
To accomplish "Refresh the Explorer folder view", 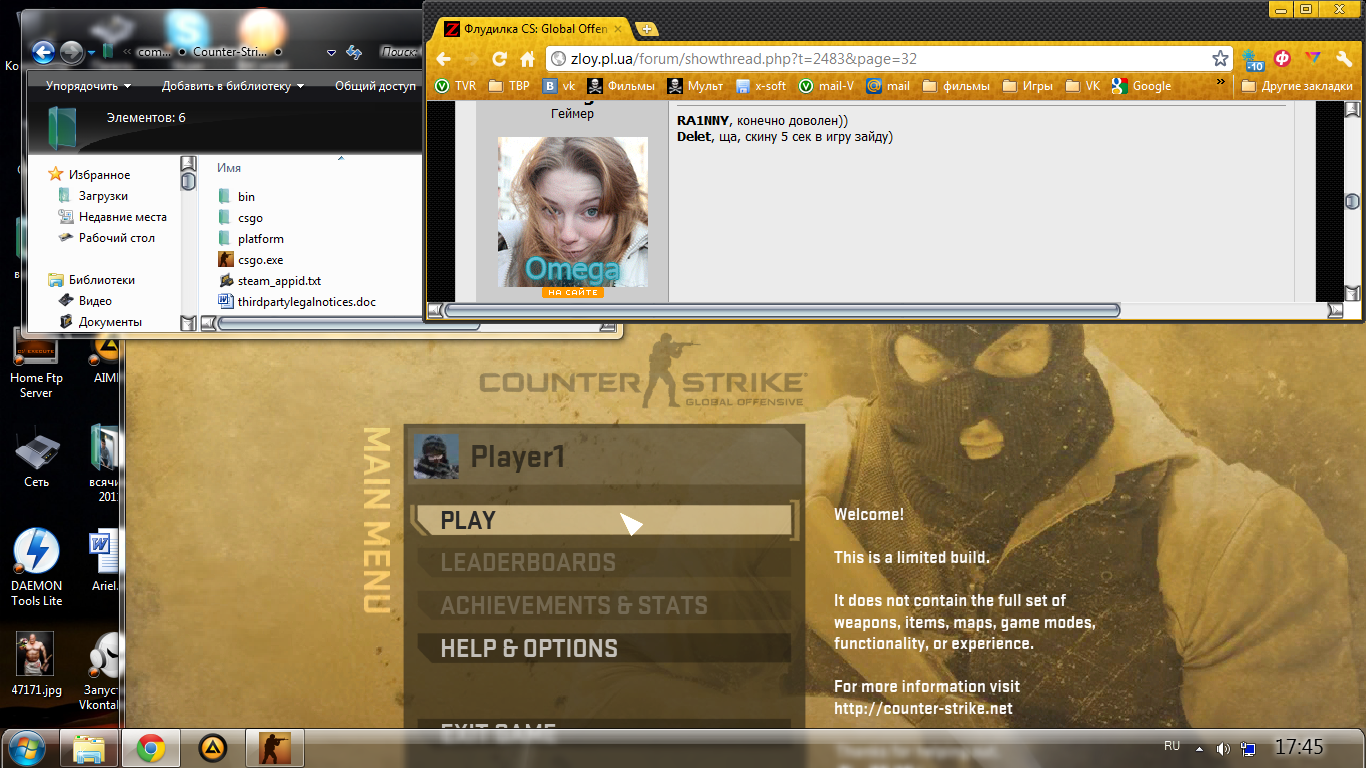I will point(353,52).
